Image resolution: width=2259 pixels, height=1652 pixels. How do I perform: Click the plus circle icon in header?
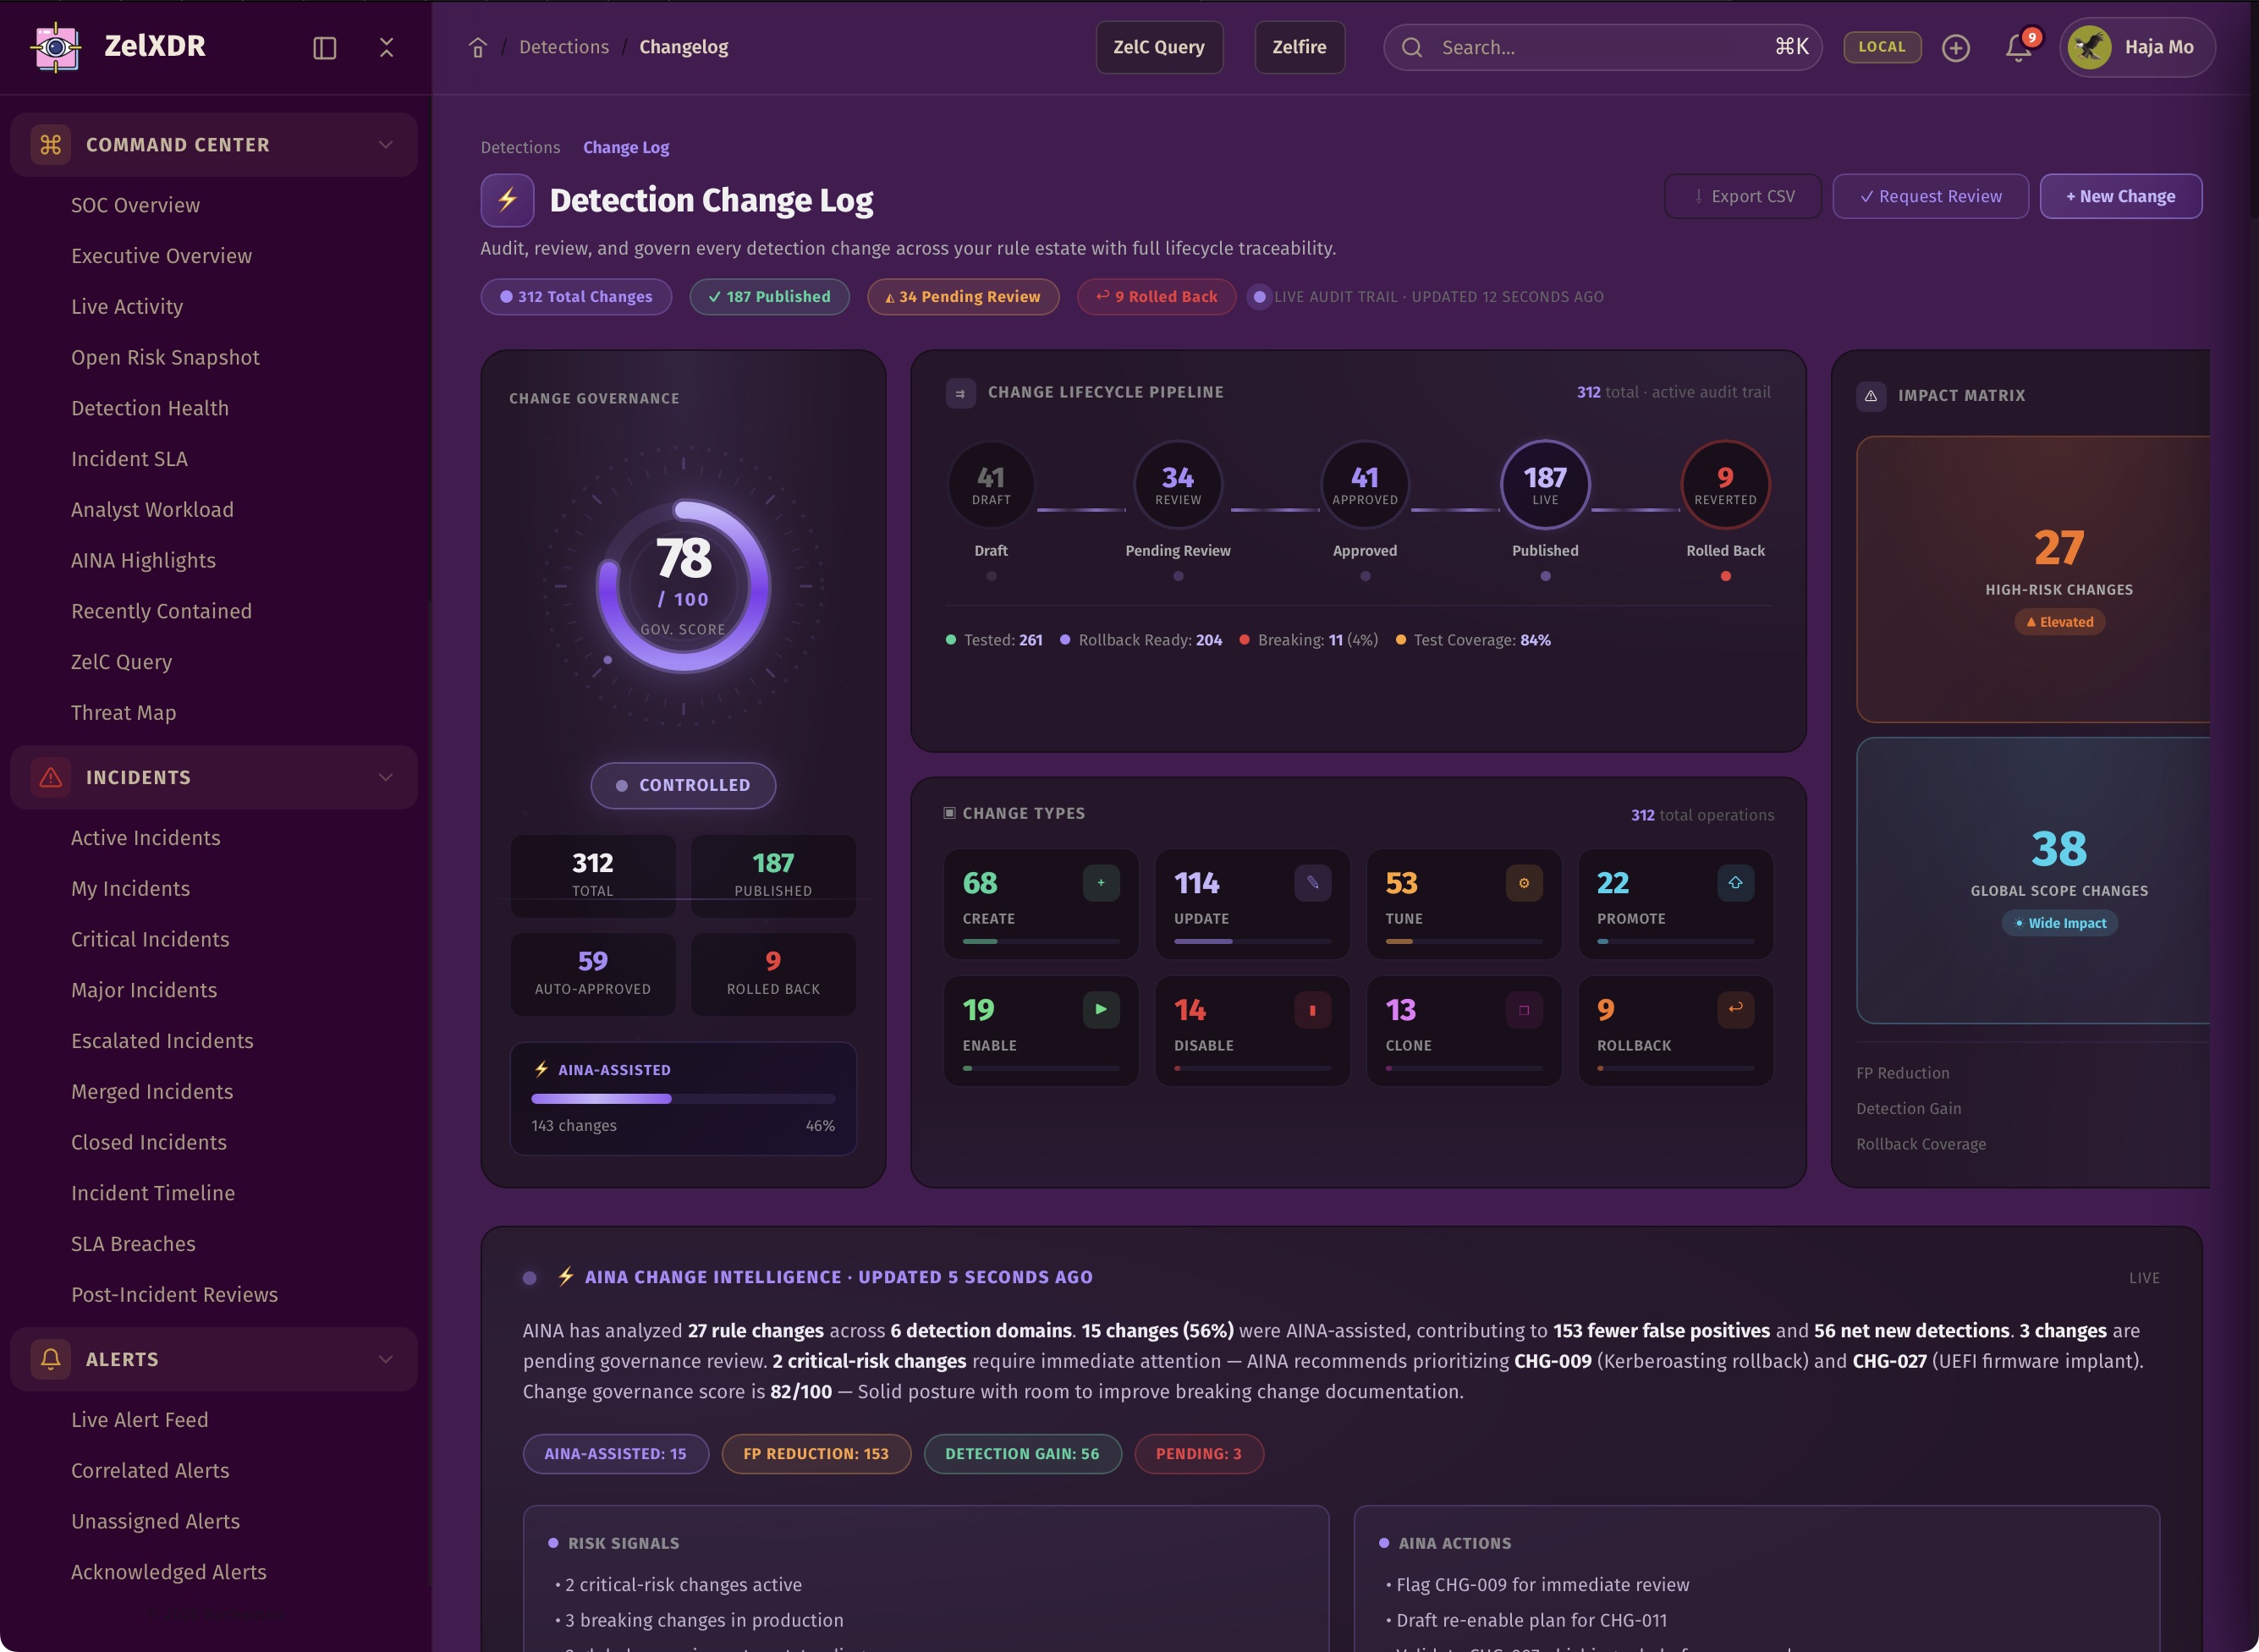tap(1955, 47)
